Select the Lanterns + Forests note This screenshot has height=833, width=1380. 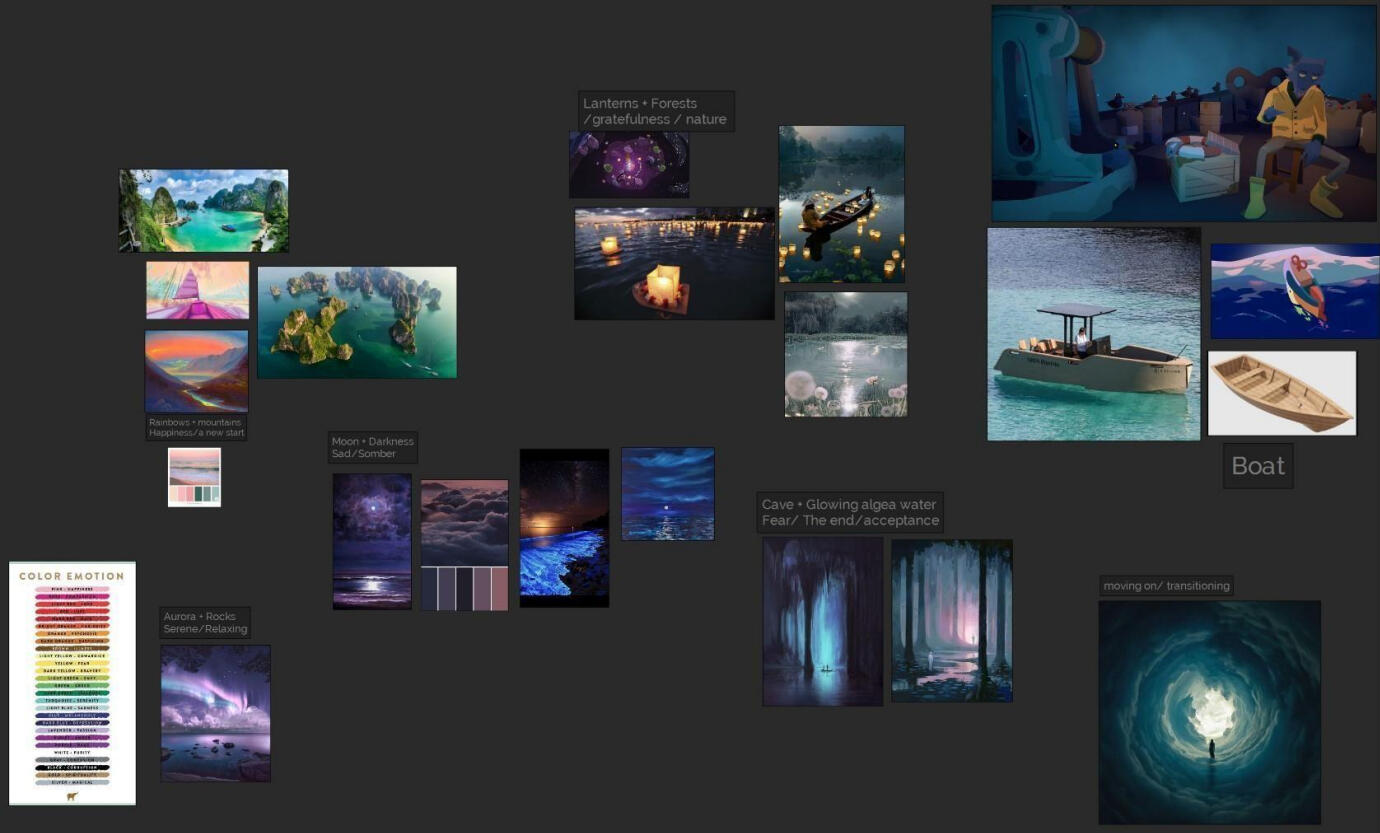pos(655,110)
